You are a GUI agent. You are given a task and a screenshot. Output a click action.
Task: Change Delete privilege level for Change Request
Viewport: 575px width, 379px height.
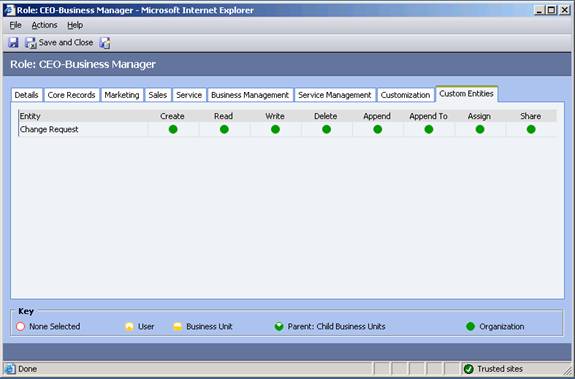pos(326,129)
